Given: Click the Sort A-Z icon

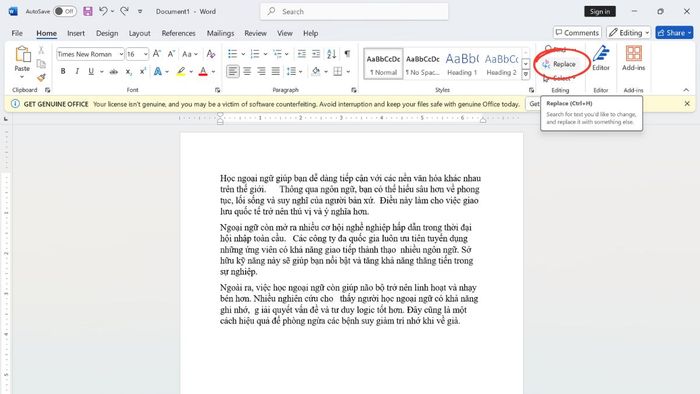Looking at the screenshot, I should coord(331,54).
